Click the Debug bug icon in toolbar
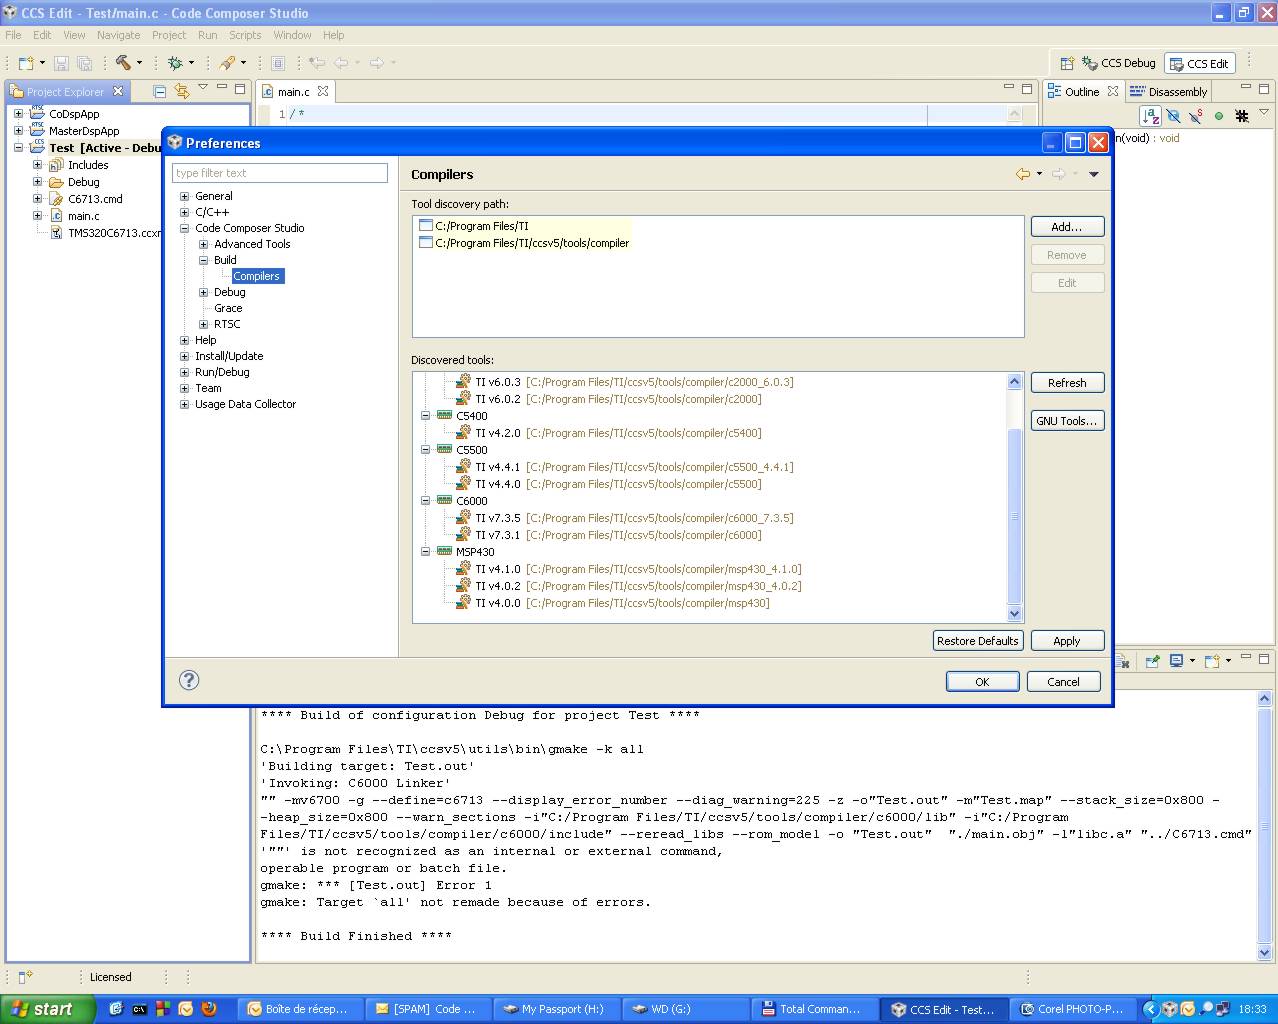 [175, 63]
